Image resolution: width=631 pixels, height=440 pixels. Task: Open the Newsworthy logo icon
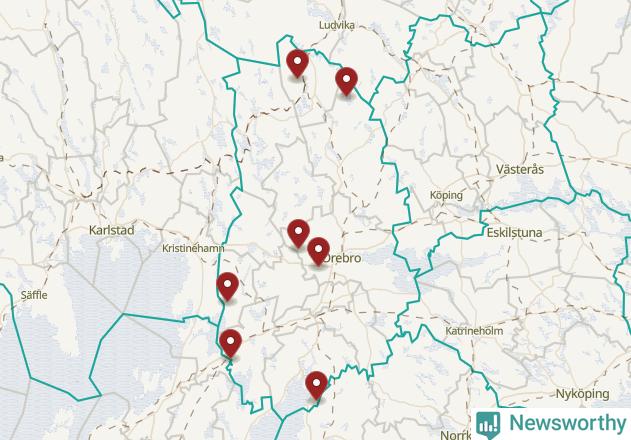point(488,424)
